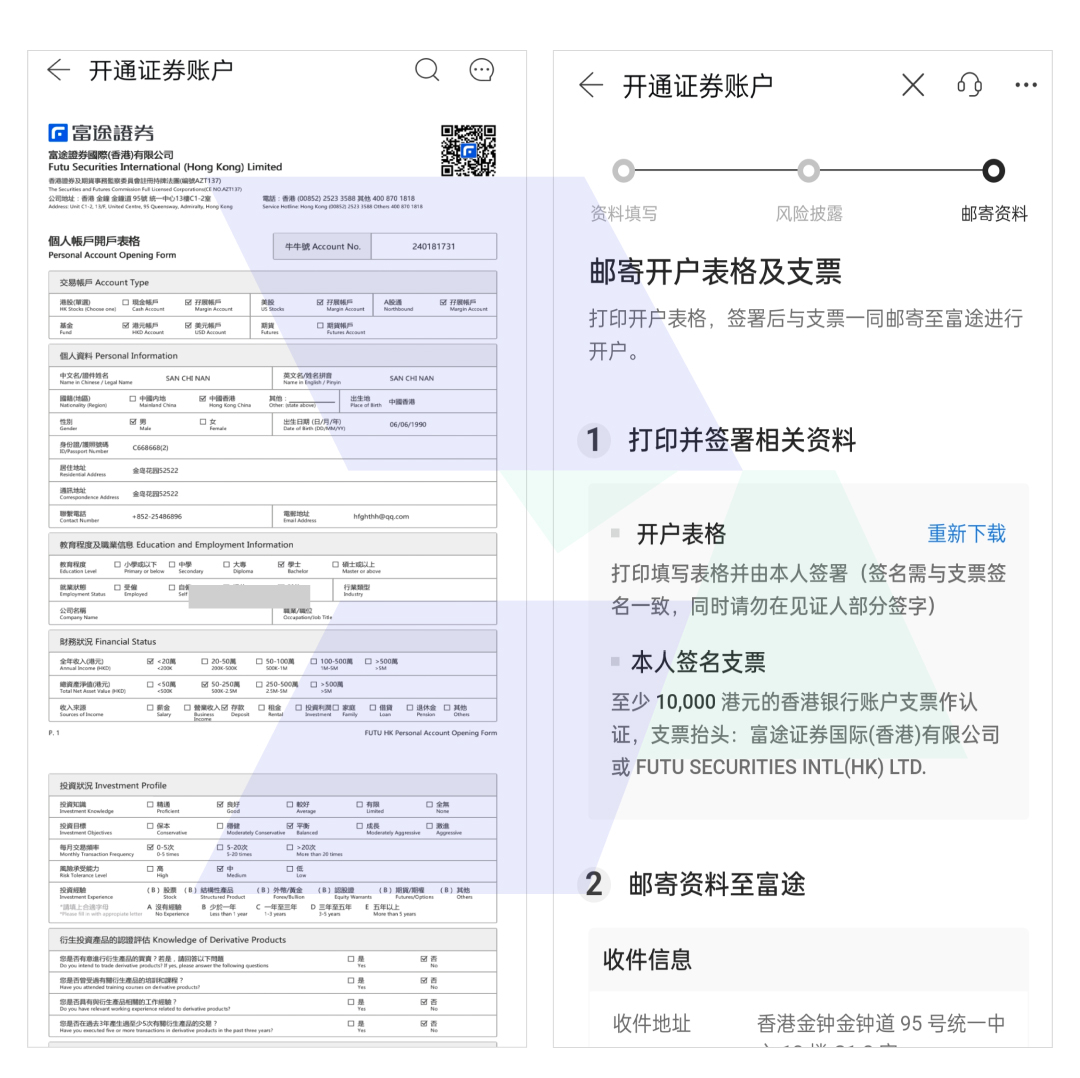
Task: Toggle the Hong Kong China nationality checkbox
Action: 202,399
